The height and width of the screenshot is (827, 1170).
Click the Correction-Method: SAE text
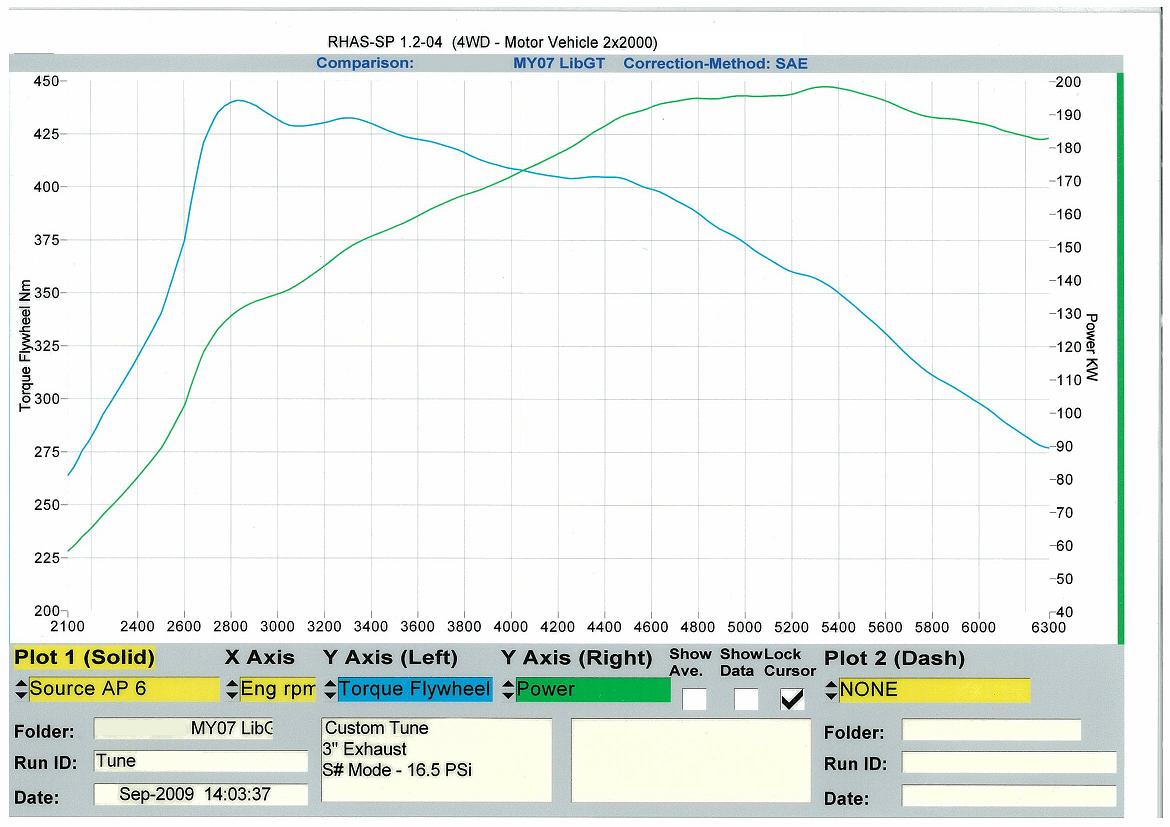716,63
